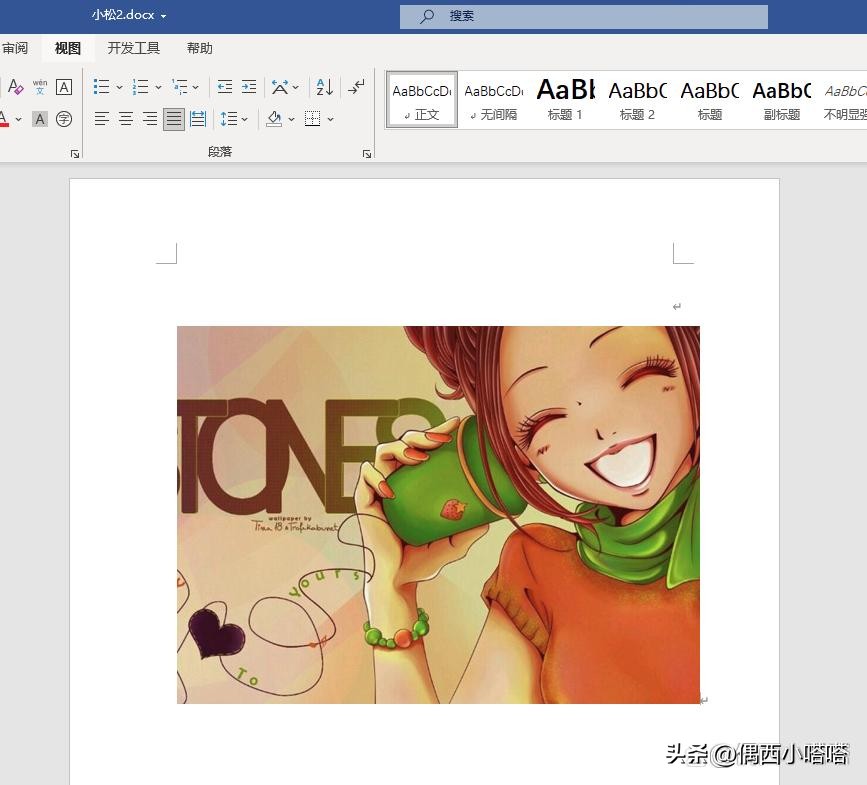Apply bulleted list formatting
This screenshot has width=867, height=785.
101,87
